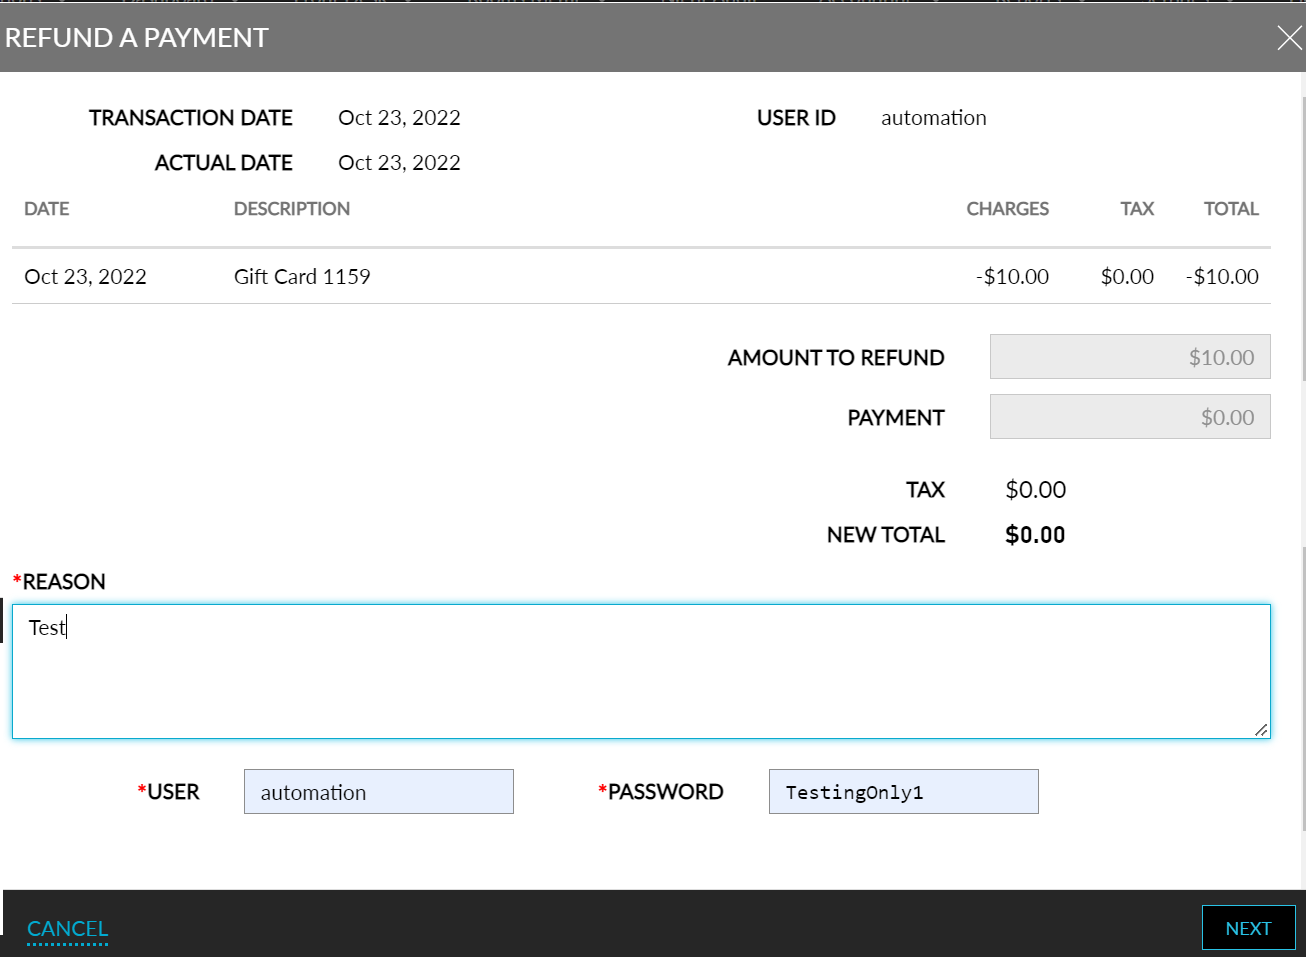Click the Actual Date value
Screen dimensions: 1306x957
point(399,163)
